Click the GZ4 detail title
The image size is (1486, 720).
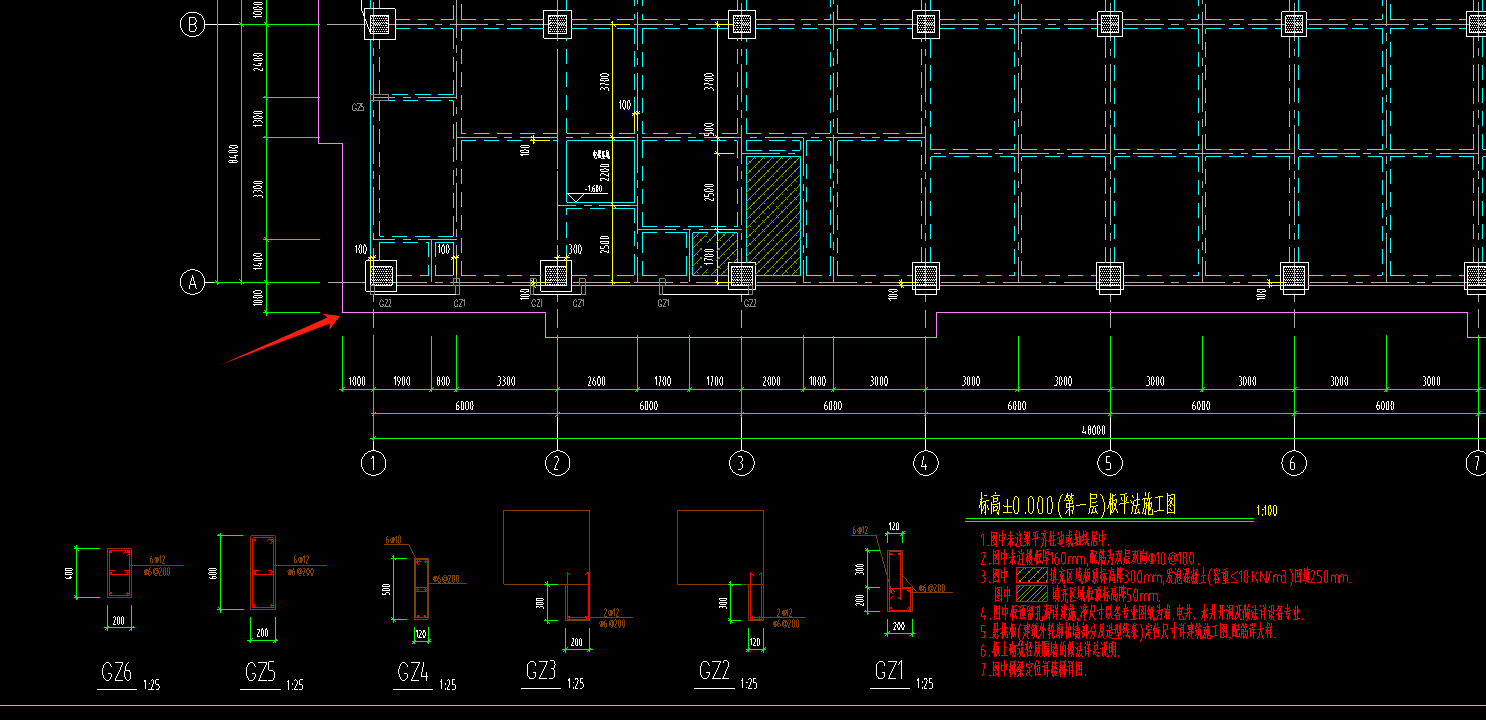[414, 673]
